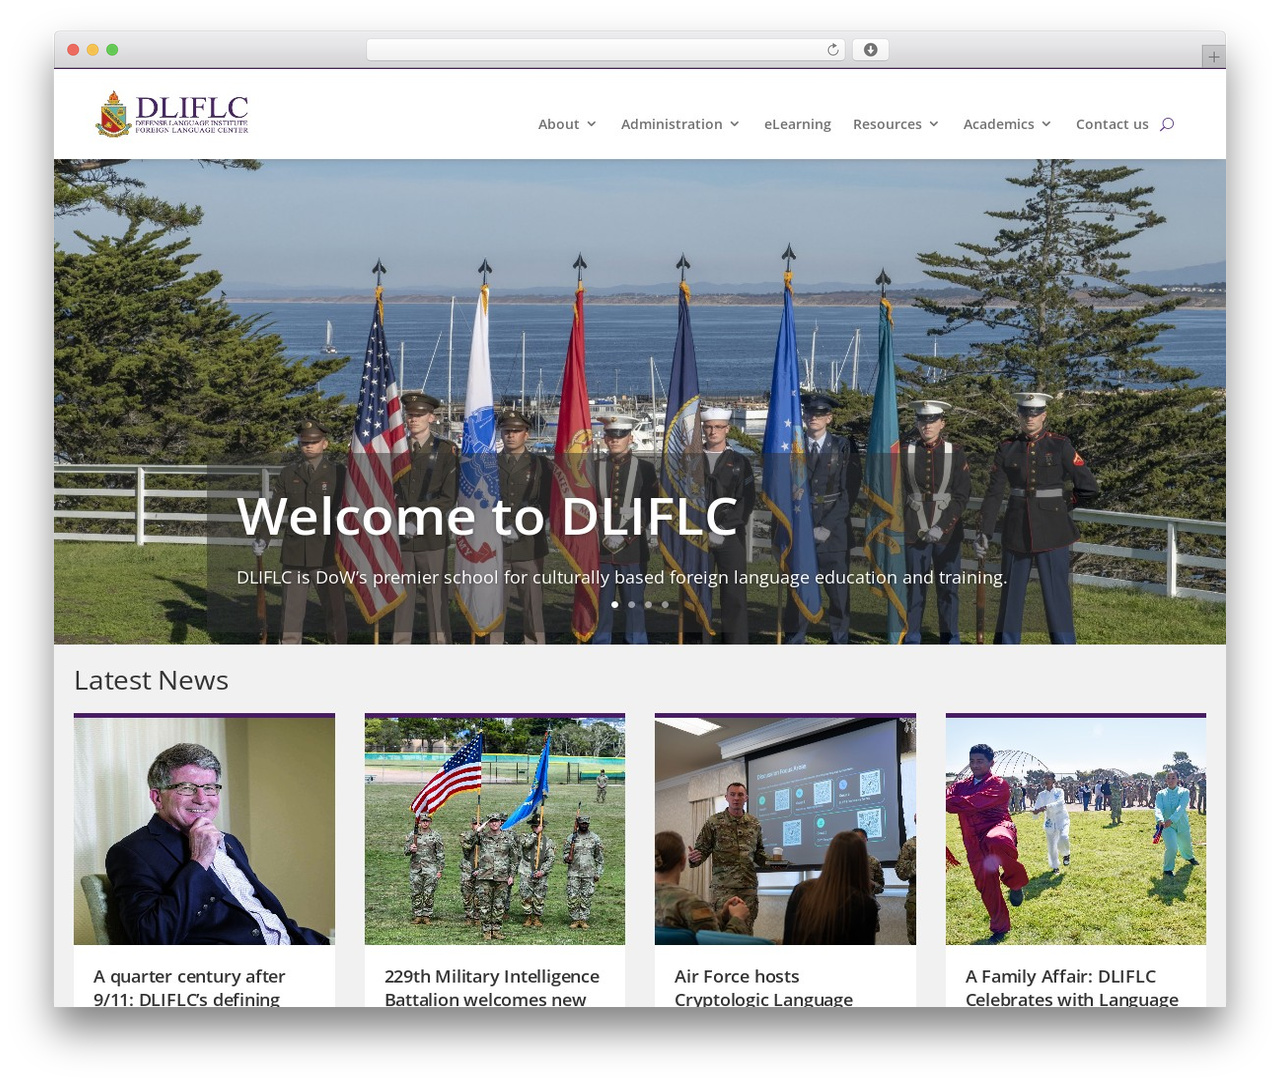The height and width of the screenshot is (1084, 1280).
Task: Open the Administration menu item
Action: pyautogui.click(x=671, y=124)
